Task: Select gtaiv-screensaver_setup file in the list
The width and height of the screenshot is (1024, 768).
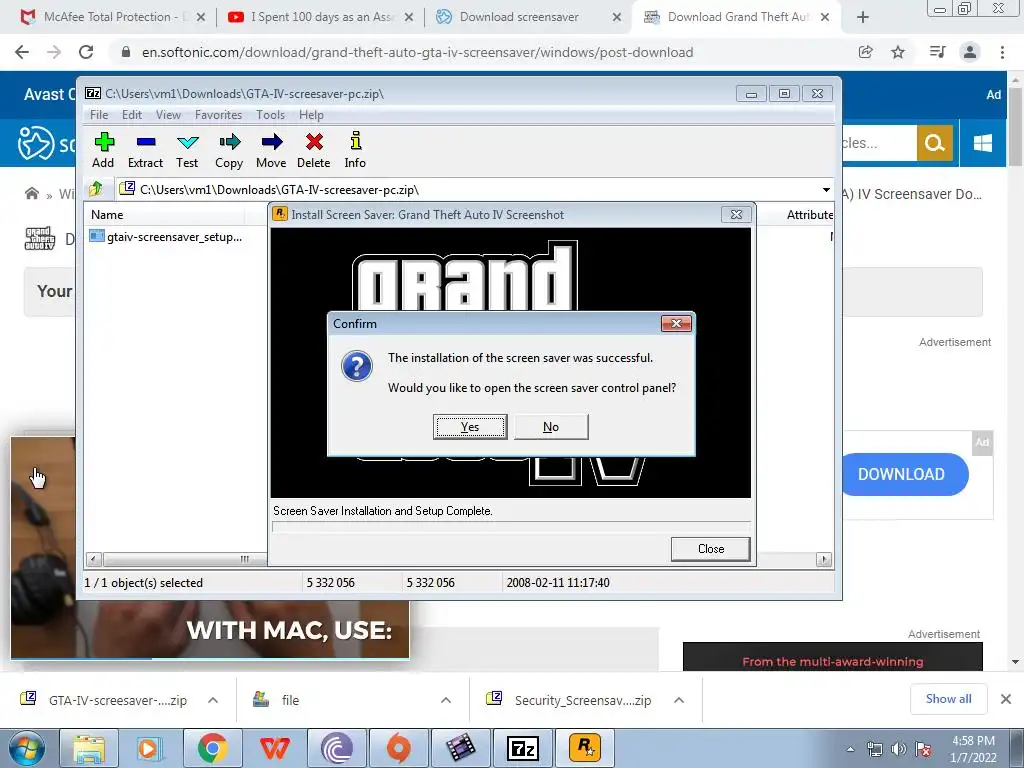Action: [x=166, y=237]
